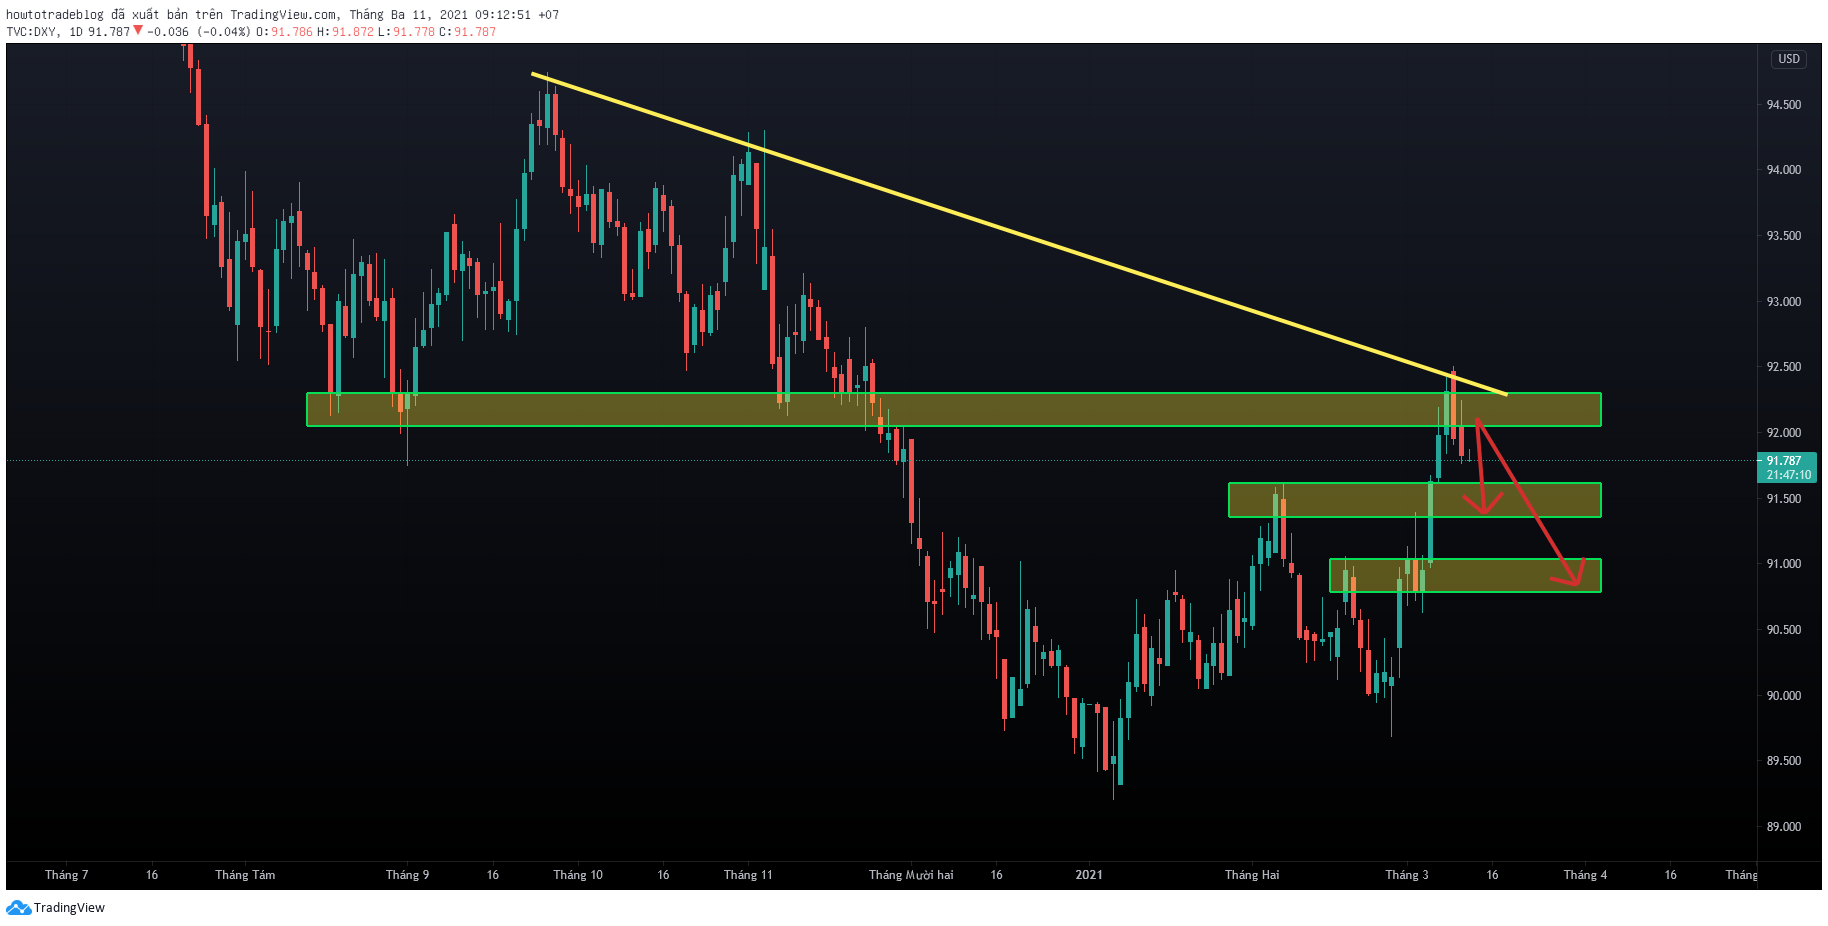Click the 89.500 price axis label
The height and width of the screenshot is (926, 1828).
[1783, 761]
